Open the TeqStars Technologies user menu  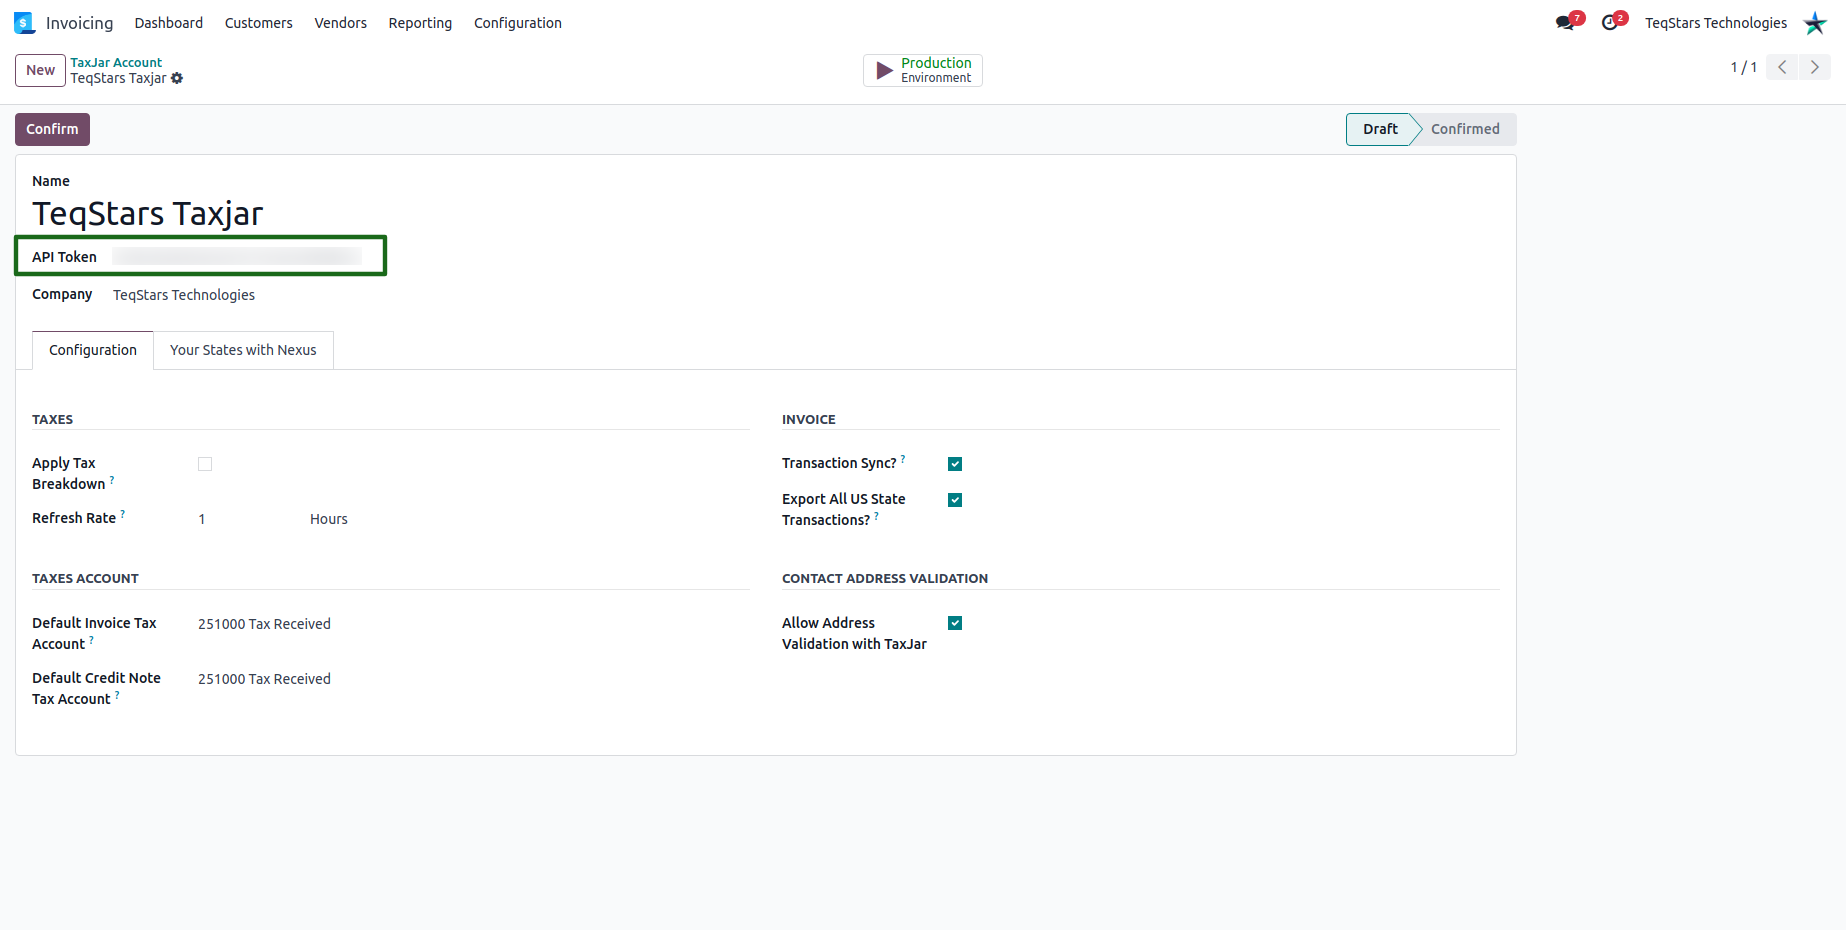[1716, 23]
